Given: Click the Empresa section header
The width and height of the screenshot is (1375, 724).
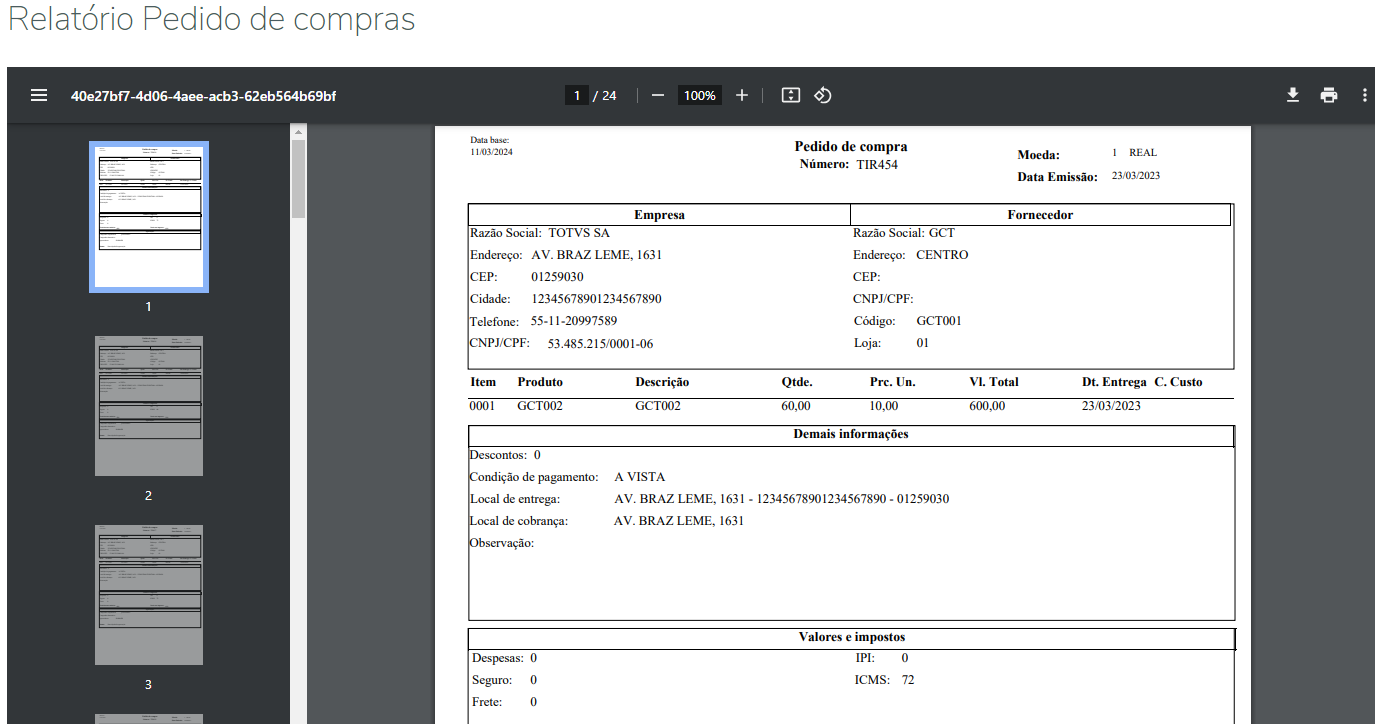Looking at the screenshot, I should tap(659, 215).
